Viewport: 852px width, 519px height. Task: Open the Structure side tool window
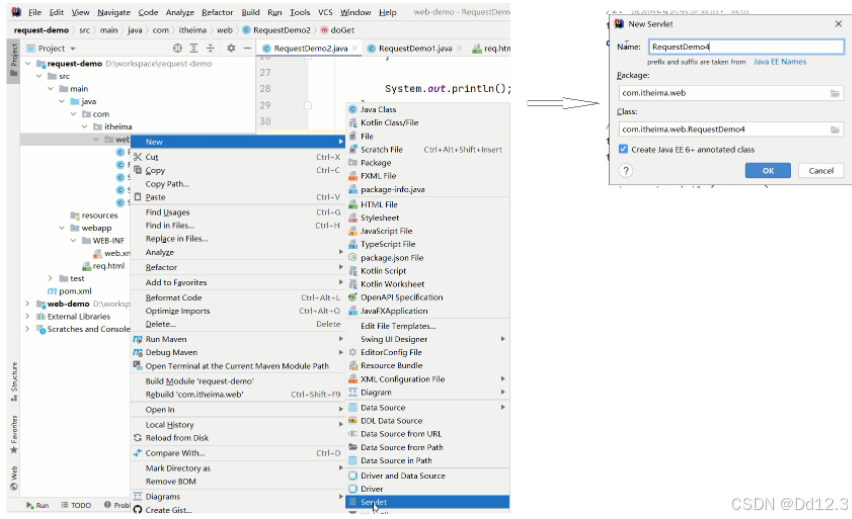(x=14, y=381)
